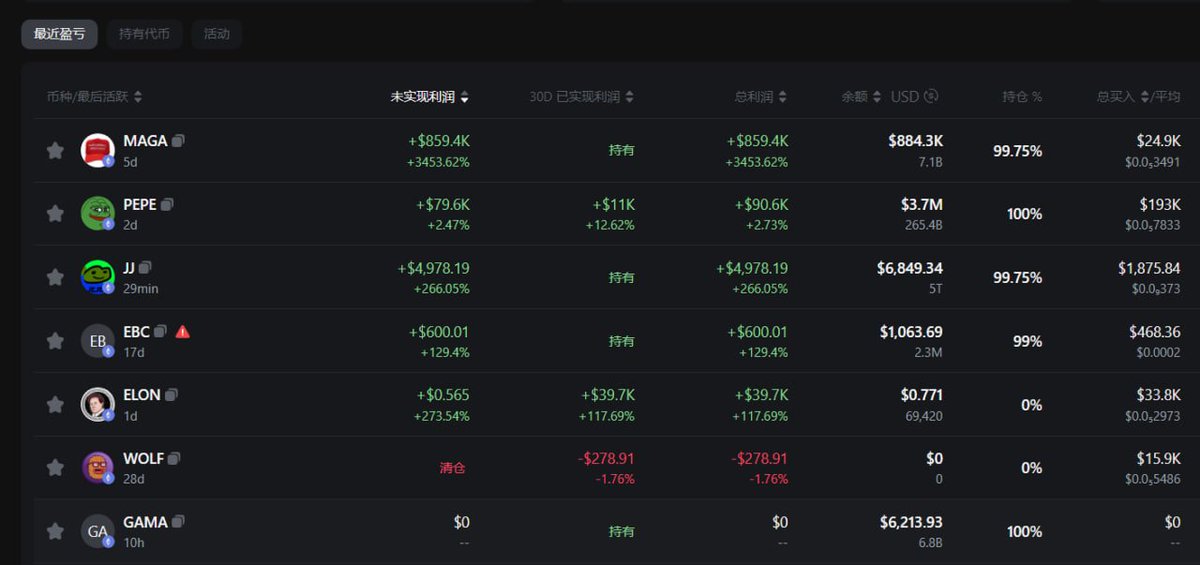
Task: Open WOLF token name link
Action: (143, 458)
